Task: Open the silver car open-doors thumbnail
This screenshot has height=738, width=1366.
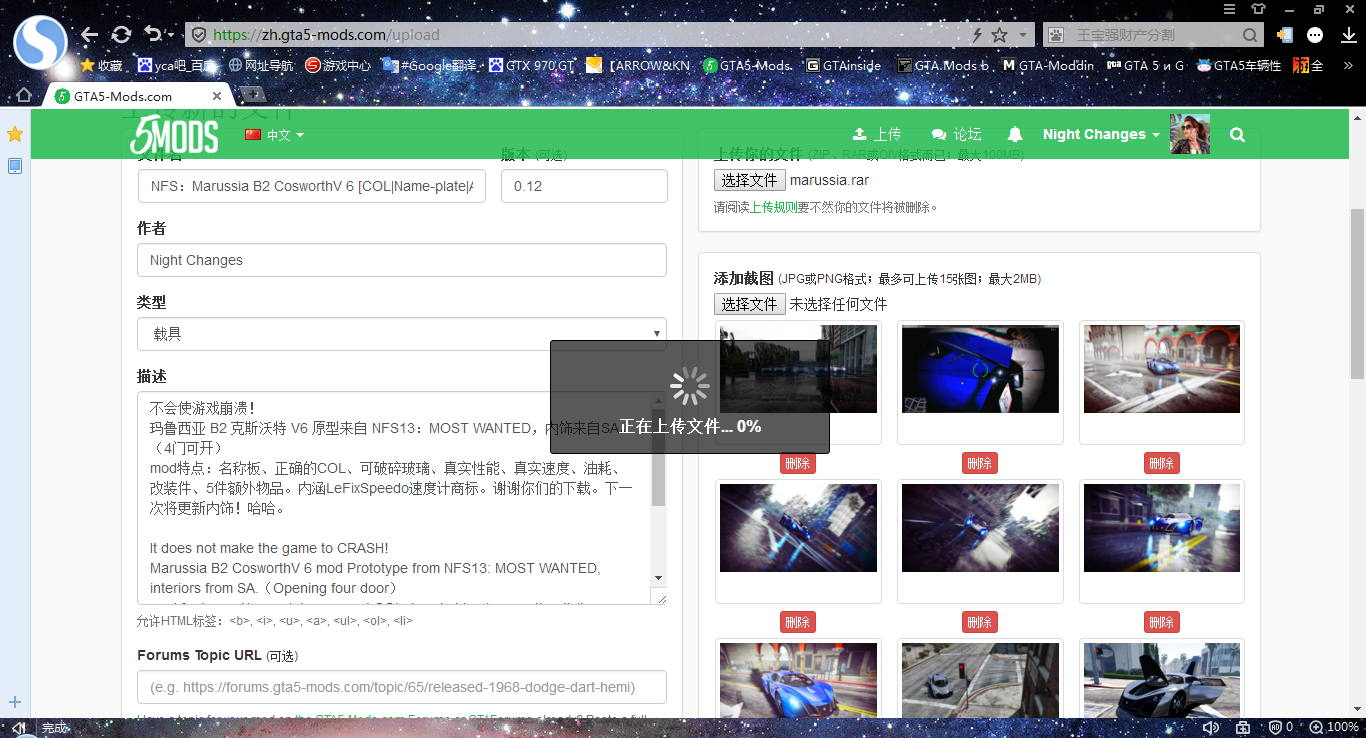Action: 1162,680
